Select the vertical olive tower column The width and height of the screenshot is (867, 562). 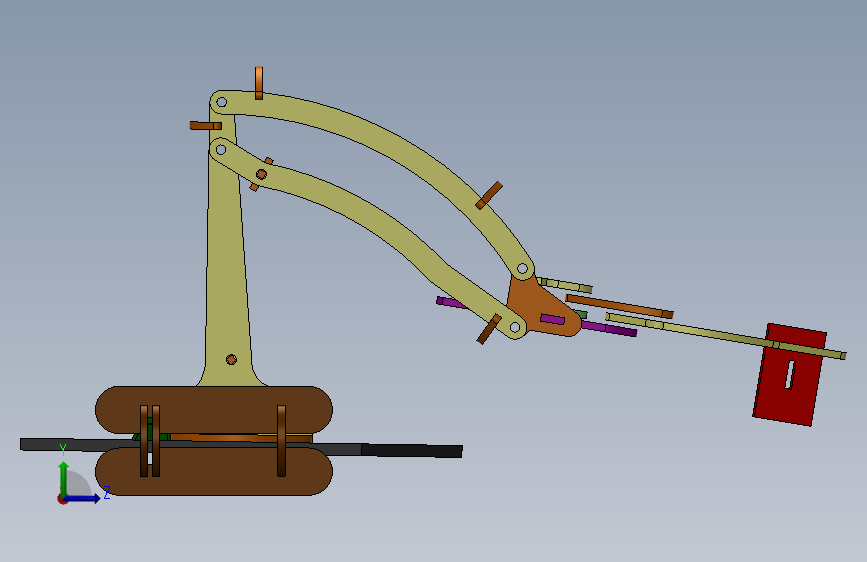pos(227,266)
